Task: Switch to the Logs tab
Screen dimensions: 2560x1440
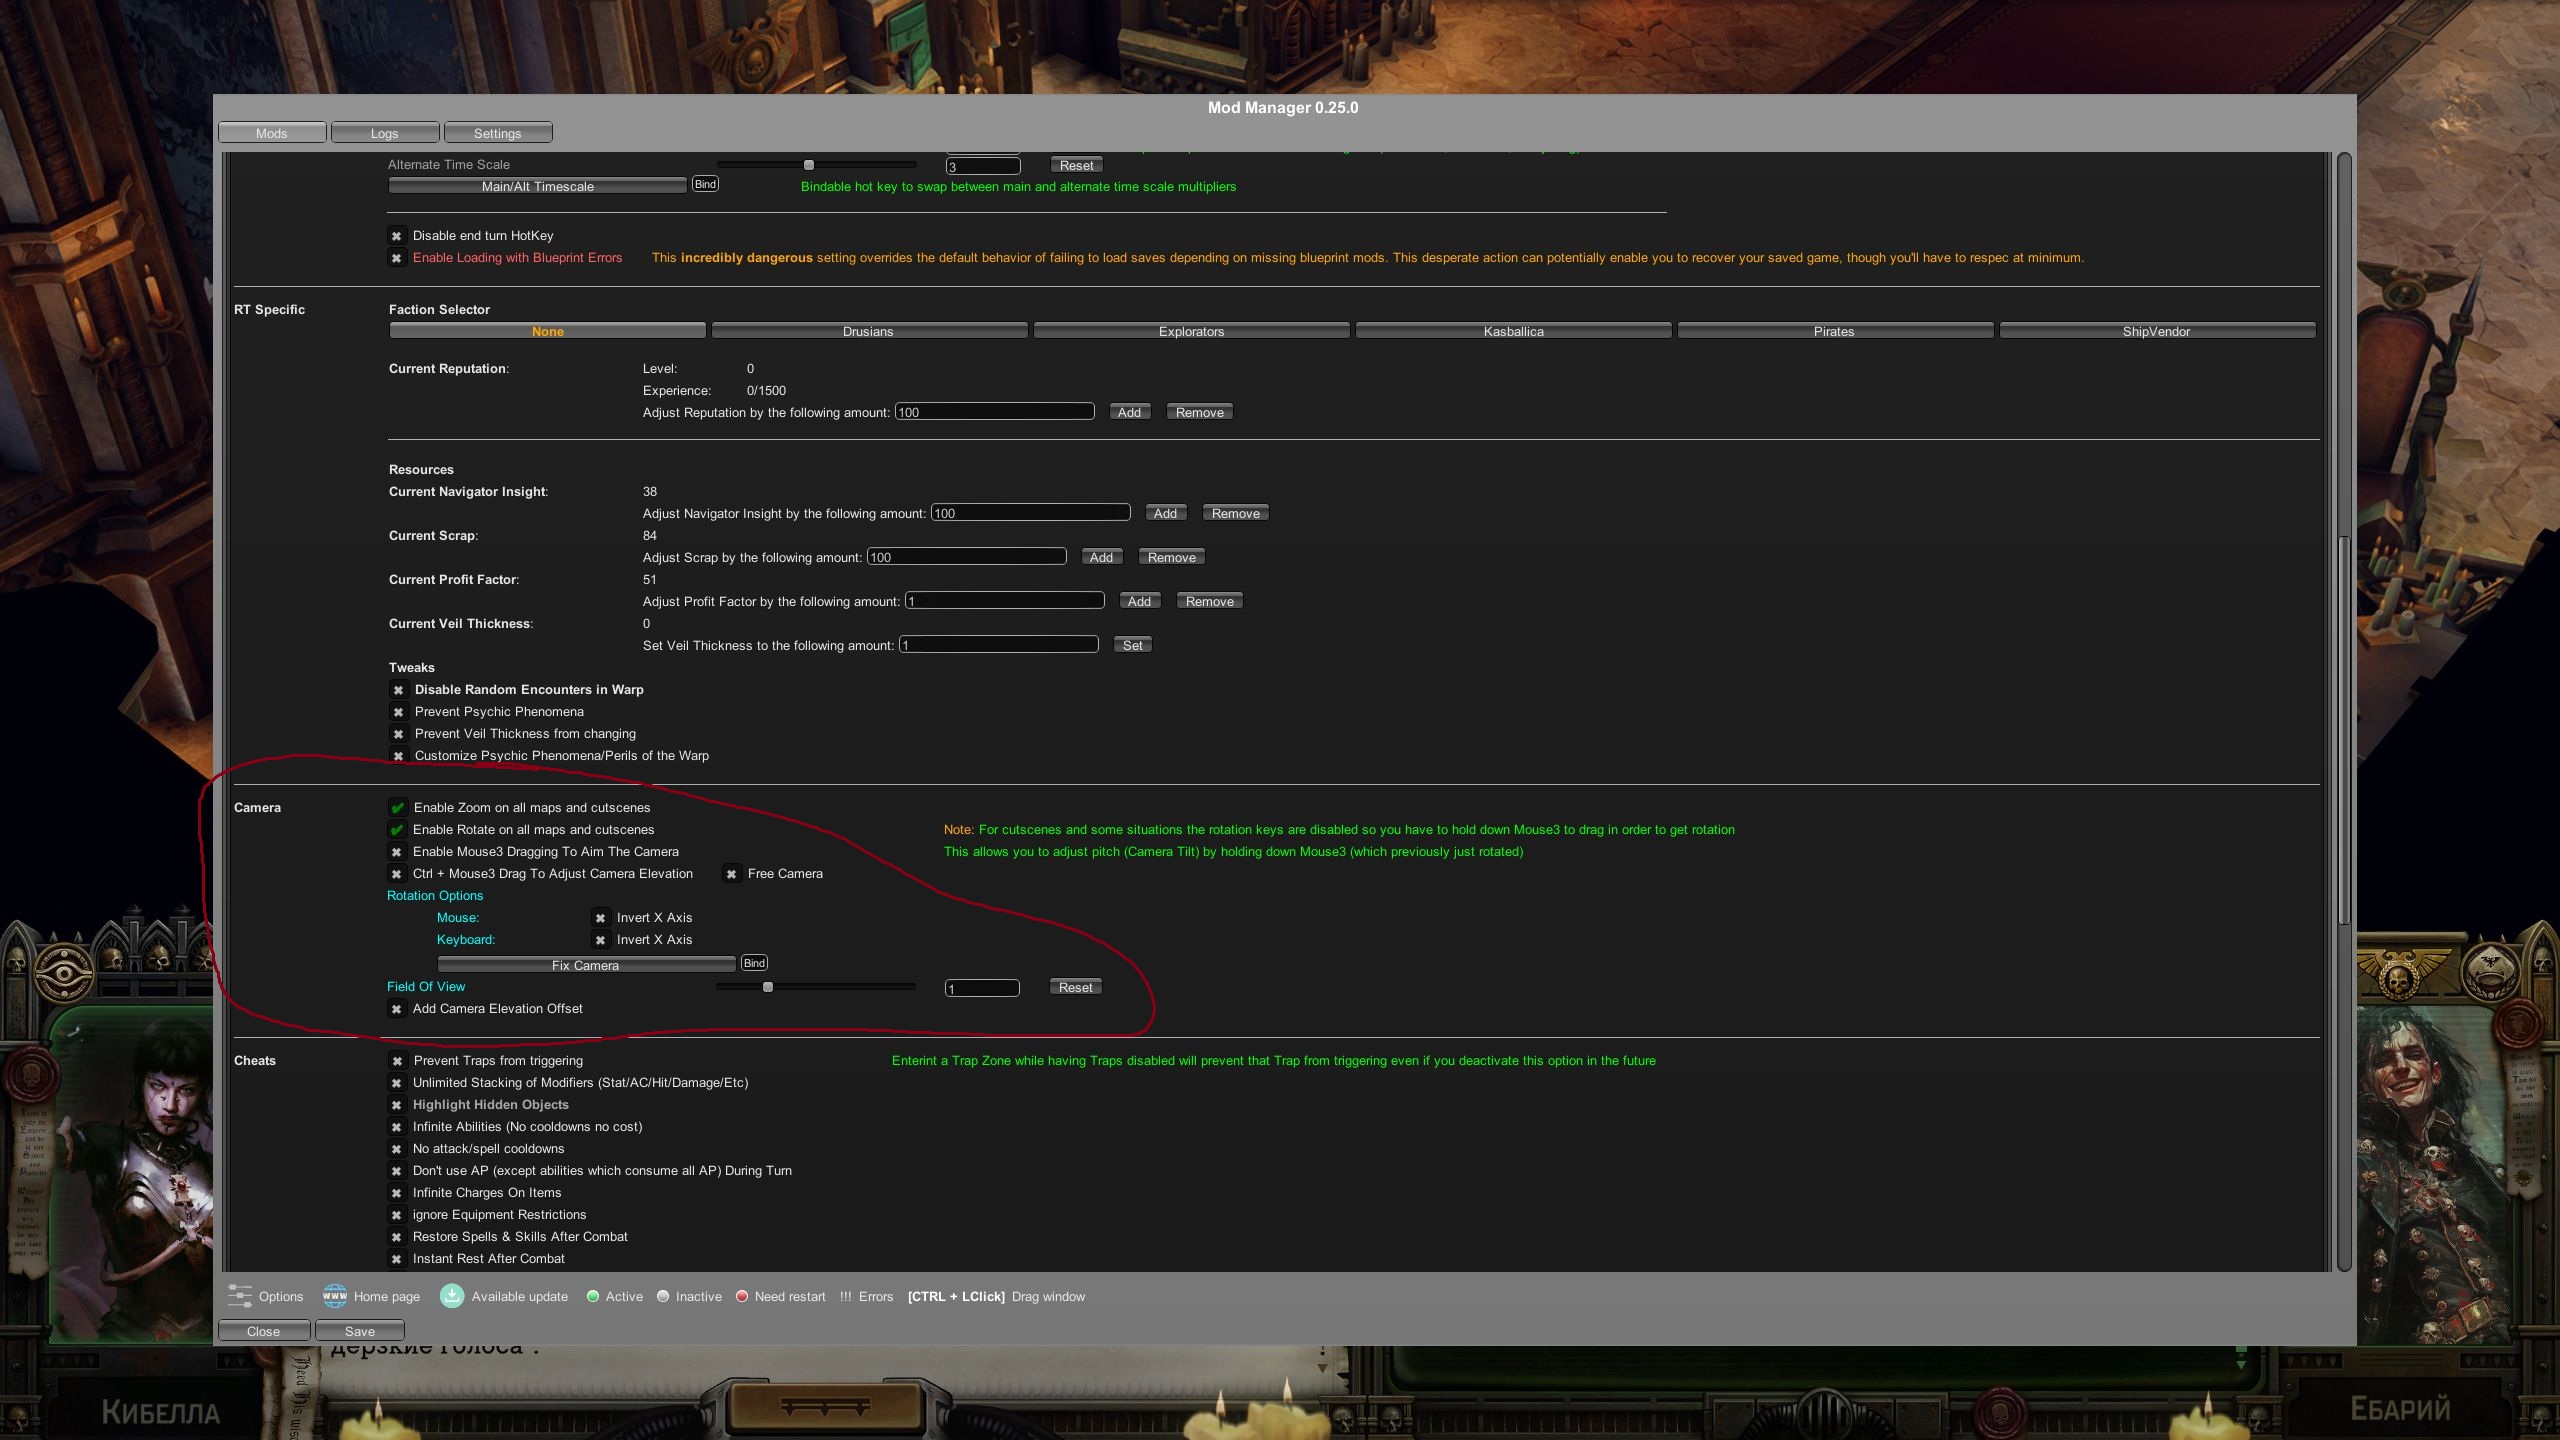Action: pos(385,133)
